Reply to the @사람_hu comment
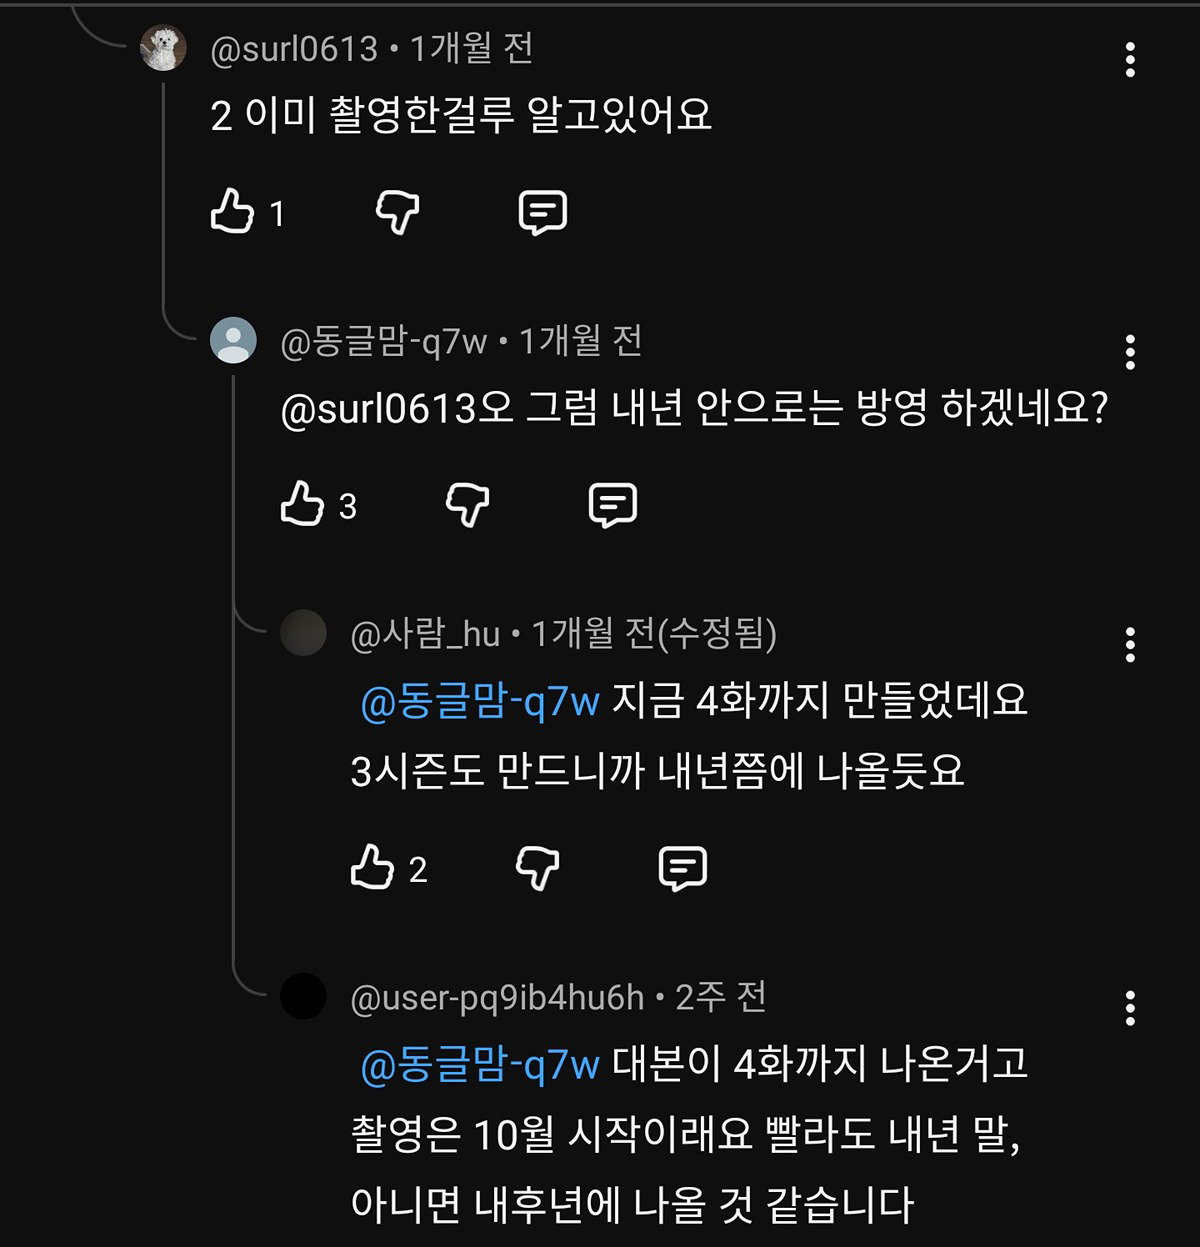The width and height of the screenshot is (1200, 1247). 683,867
